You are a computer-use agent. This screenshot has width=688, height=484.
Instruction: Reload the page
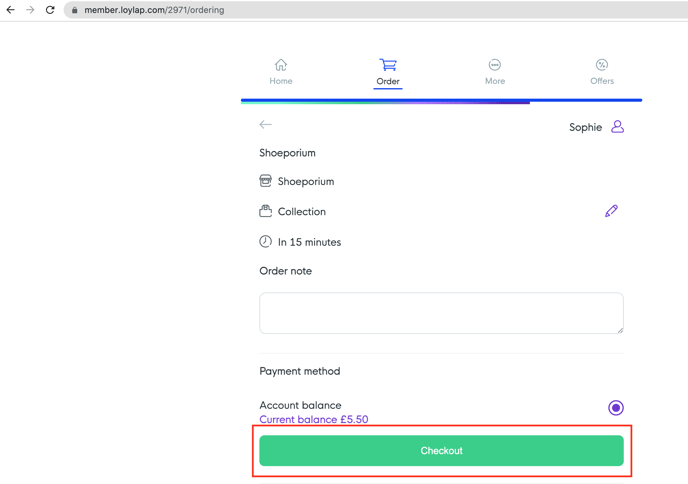(50, 10)
